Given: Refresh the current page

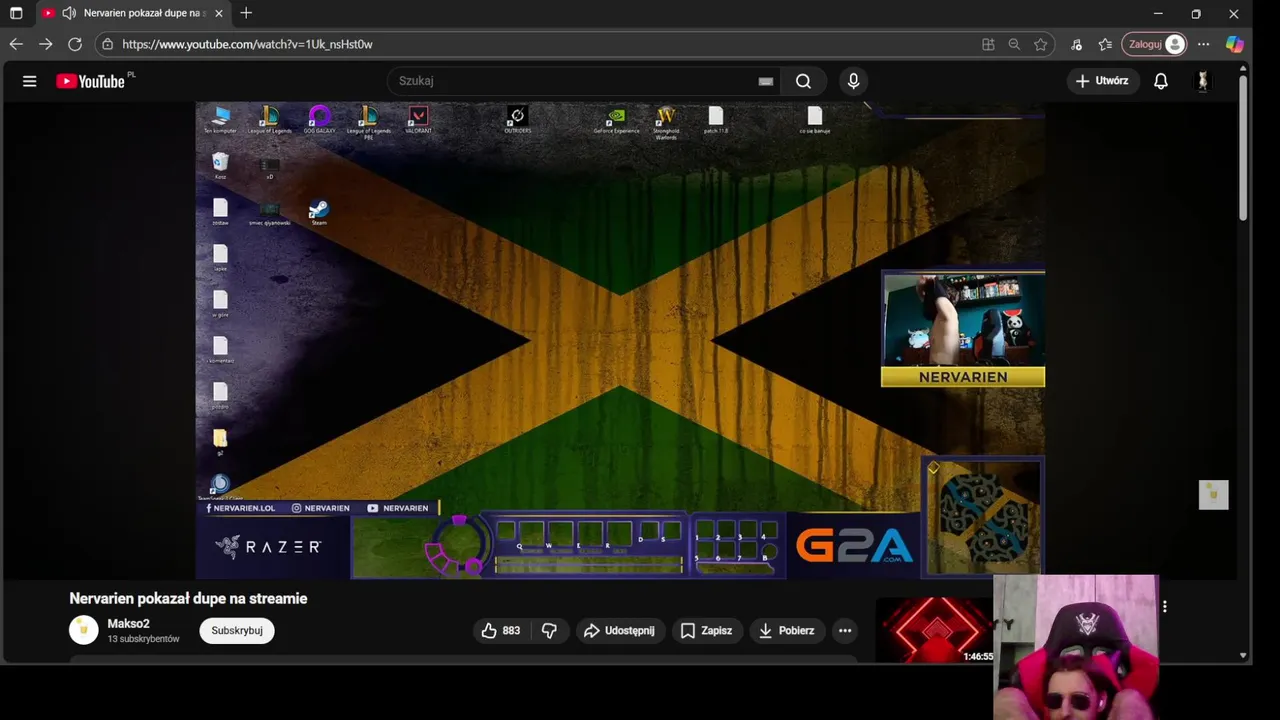Looking at the screenshot, I should tap(74, 44).
